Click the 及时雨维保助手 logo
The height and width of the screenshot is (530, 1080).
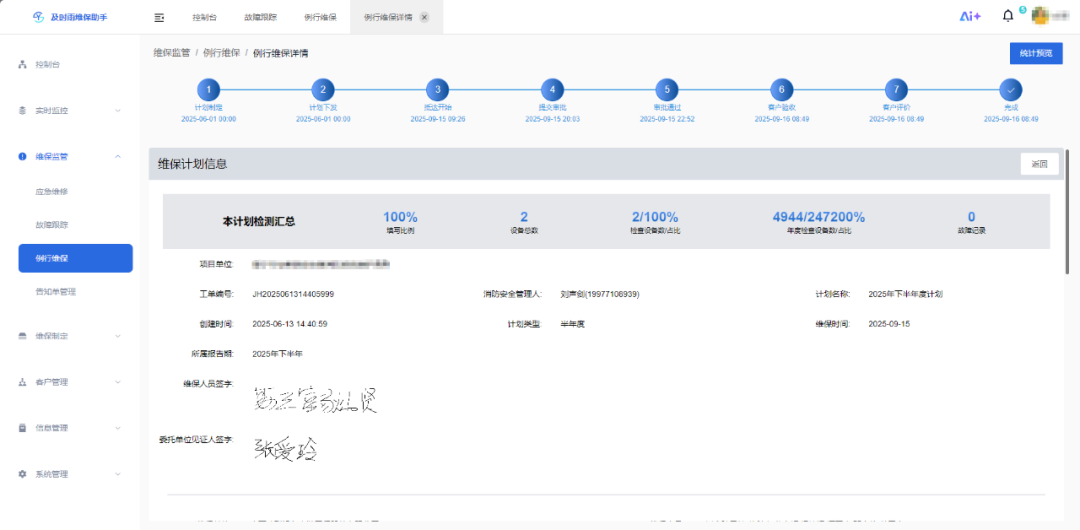pyautogui.click(x=70, y=17)
